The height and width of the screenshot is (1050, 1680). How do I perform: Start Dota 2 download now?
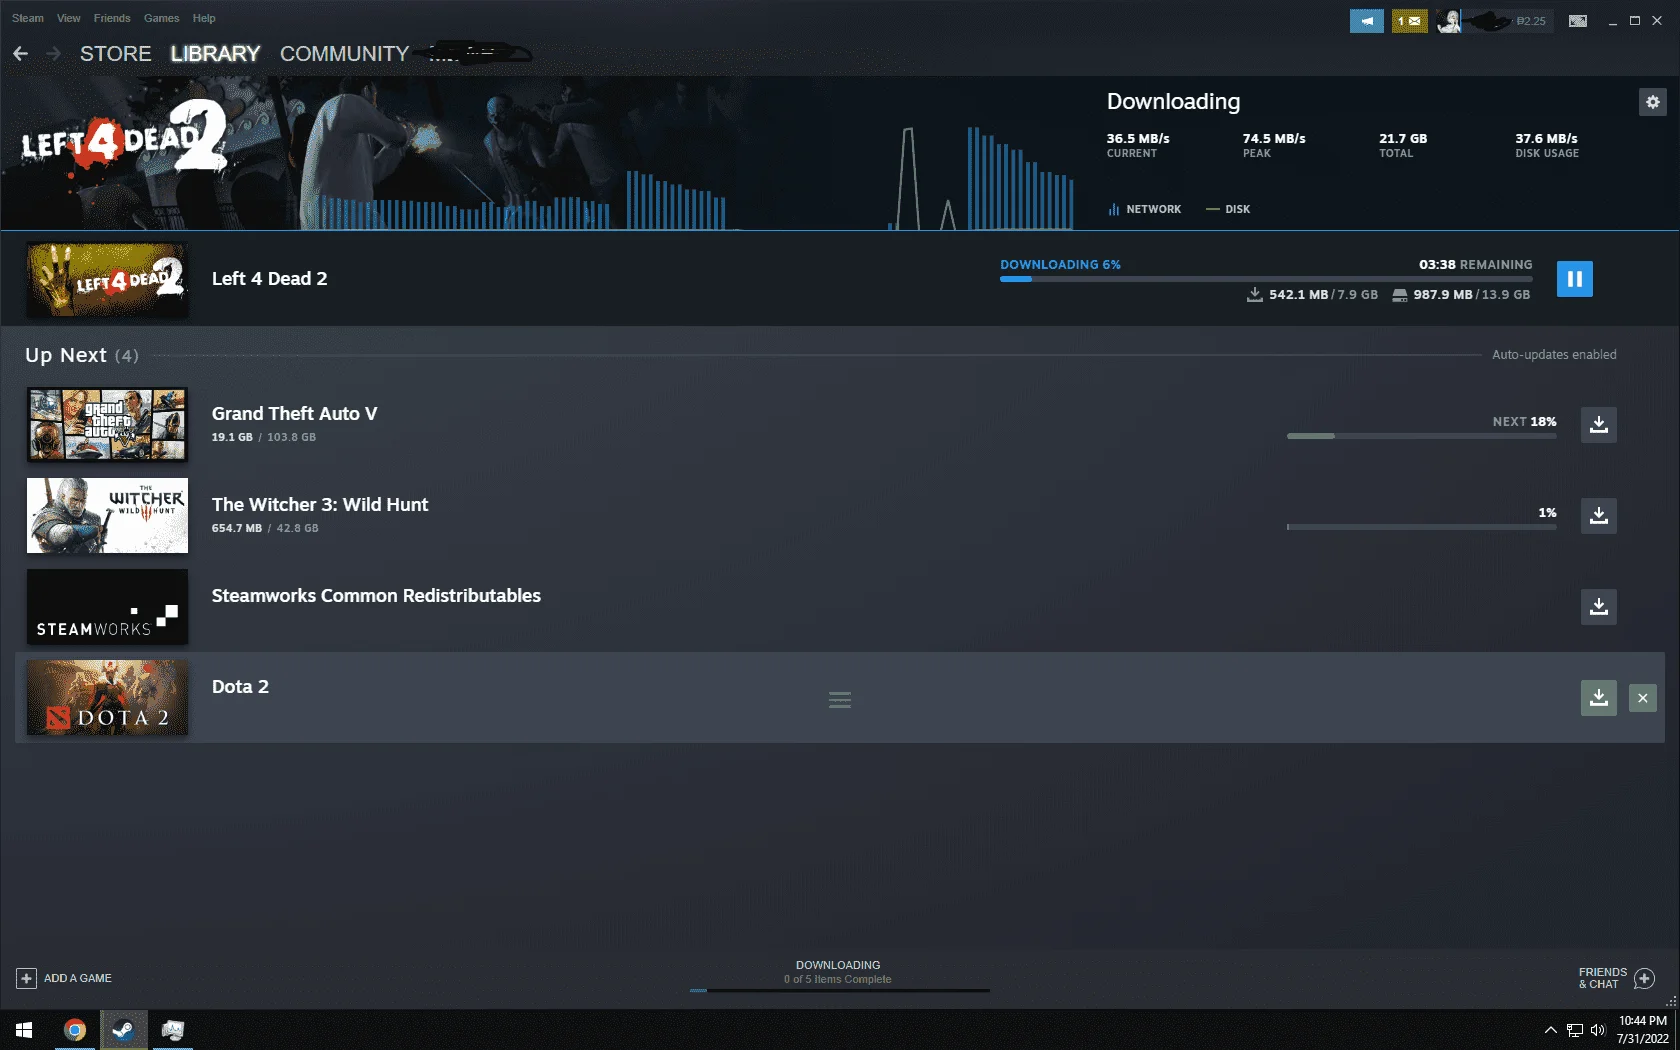click(x=1598, y=697)
